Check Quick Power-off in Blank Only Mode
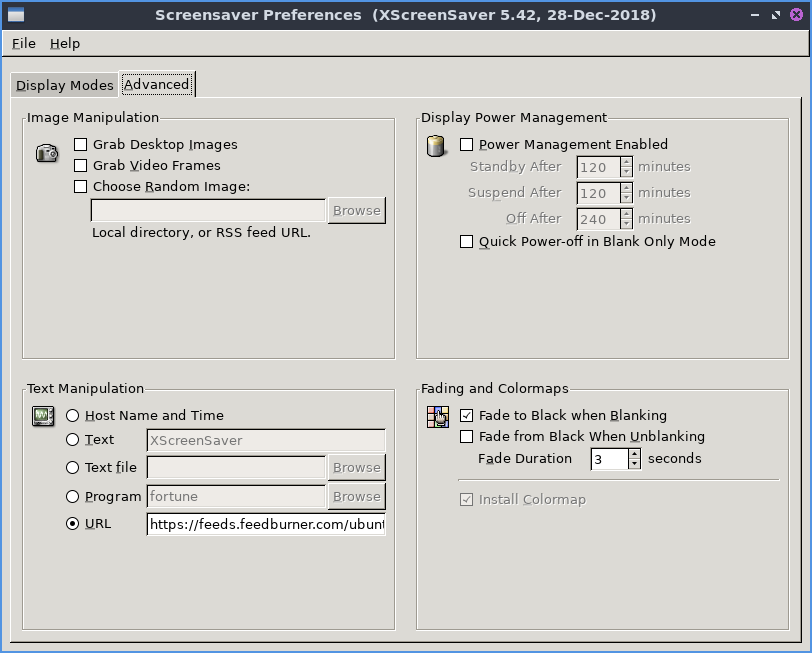The height and width of the screenshot is (653, 812). (x=467, y=242)
